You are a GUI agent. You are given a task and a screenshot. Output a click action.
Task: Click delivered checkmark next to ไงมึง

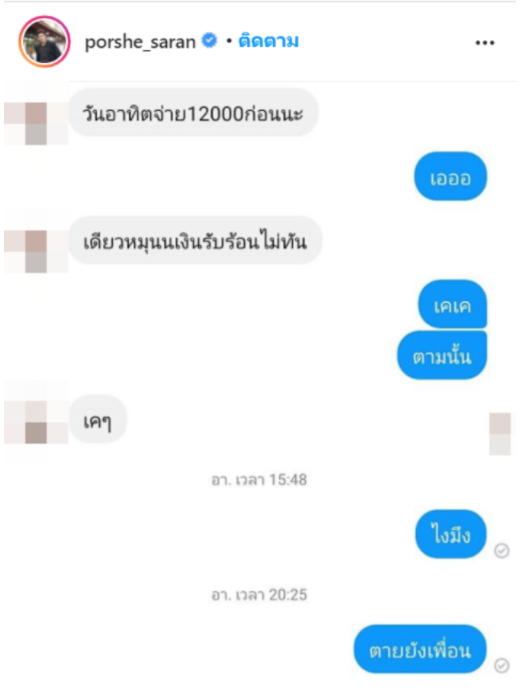tap(502, 551)
